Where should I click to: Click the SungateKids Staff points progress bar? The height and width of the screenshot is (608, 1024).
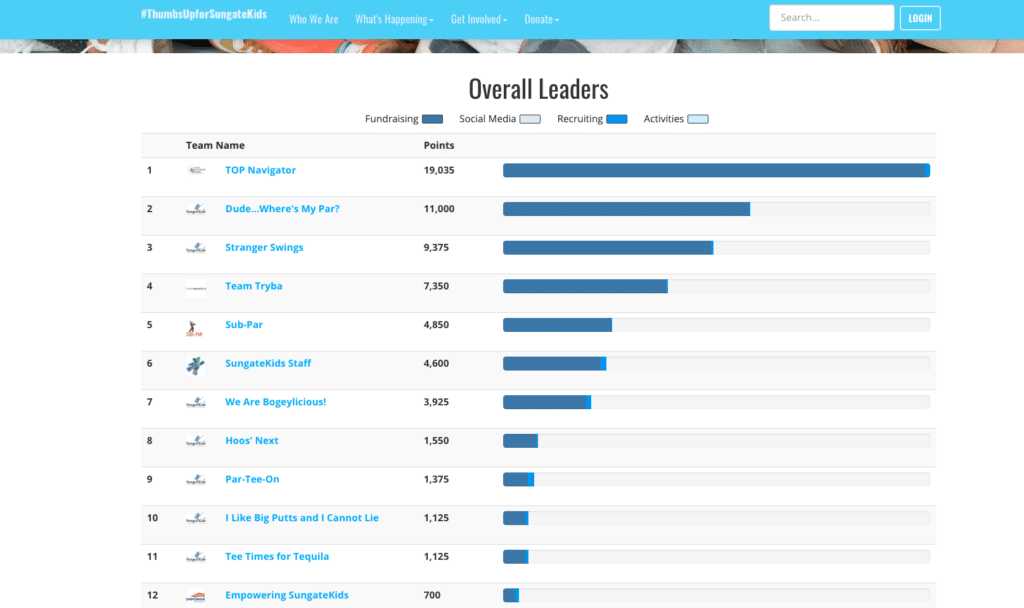[x=716, y=363]
